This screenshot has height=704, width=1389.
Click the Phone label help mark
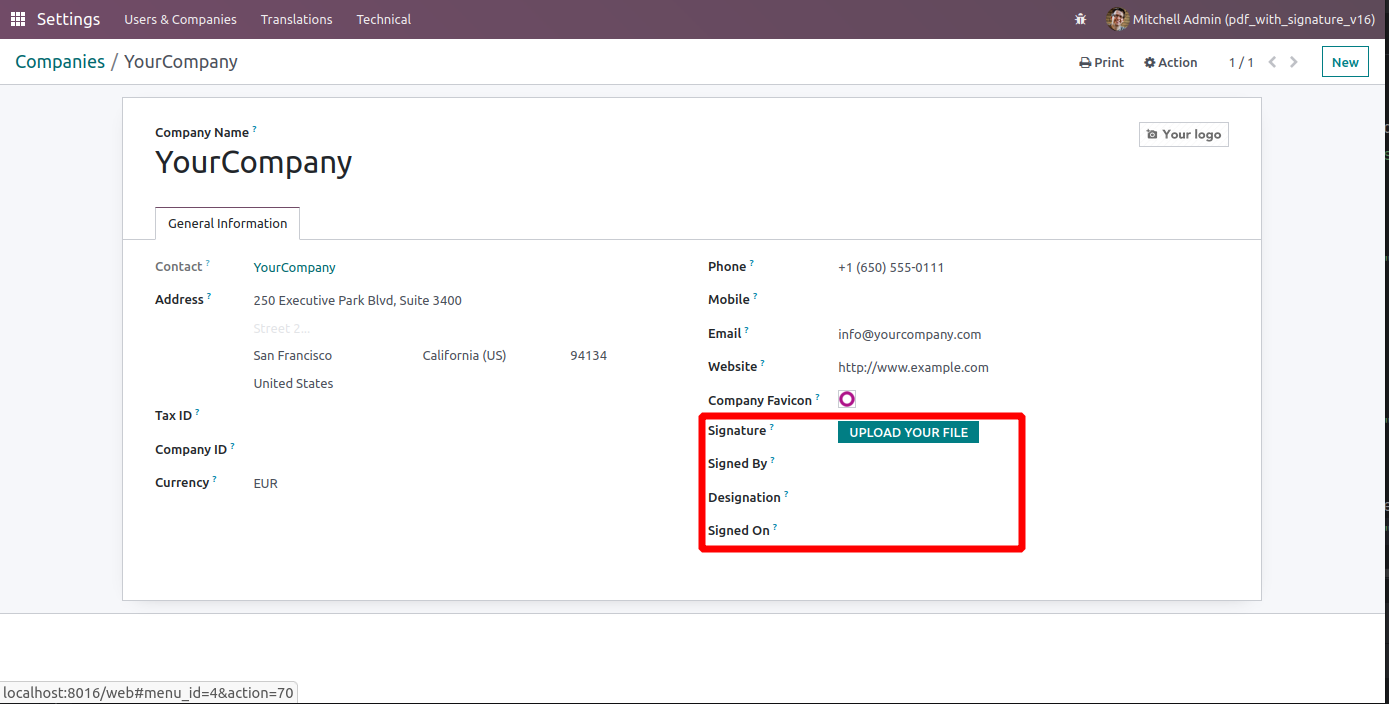point(752,263)
